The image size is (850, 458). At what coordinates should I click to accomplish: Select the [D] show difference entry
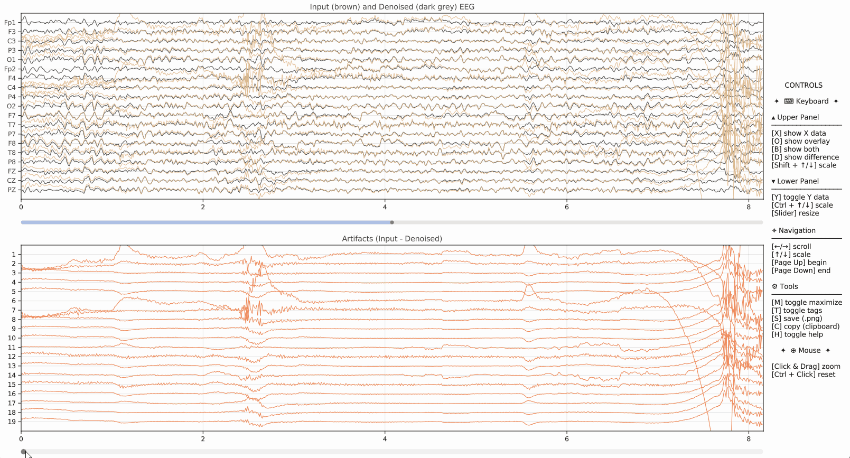coord(805,157)
